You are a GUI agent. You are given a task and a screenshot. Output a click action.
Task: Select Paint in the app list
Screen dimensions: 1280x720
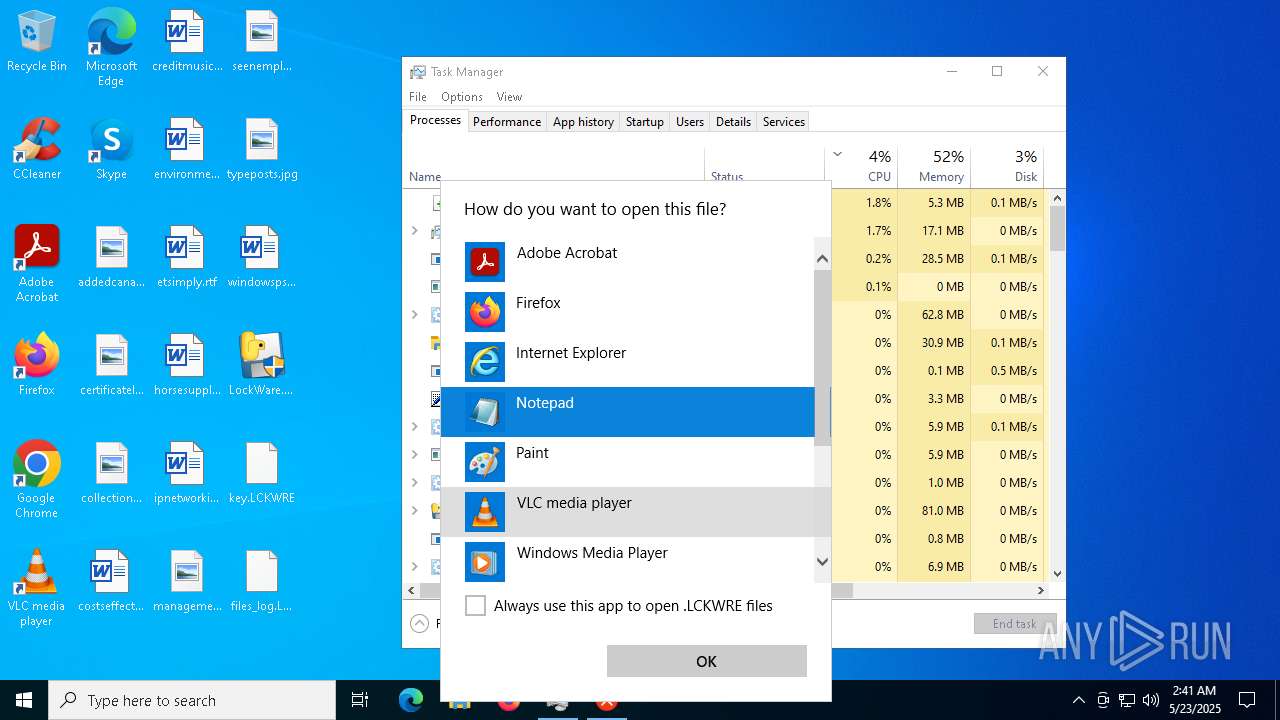627,462
